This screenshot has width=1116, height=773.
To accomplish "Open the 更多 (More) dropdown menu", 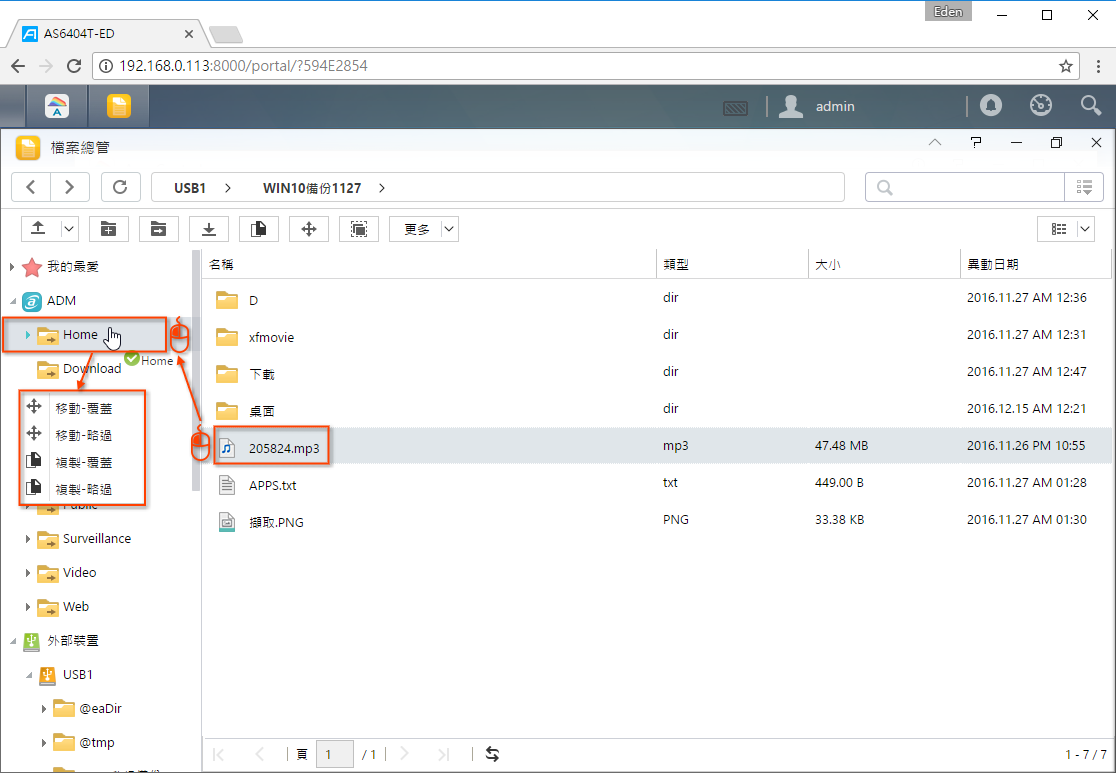I will click(423, 228).
